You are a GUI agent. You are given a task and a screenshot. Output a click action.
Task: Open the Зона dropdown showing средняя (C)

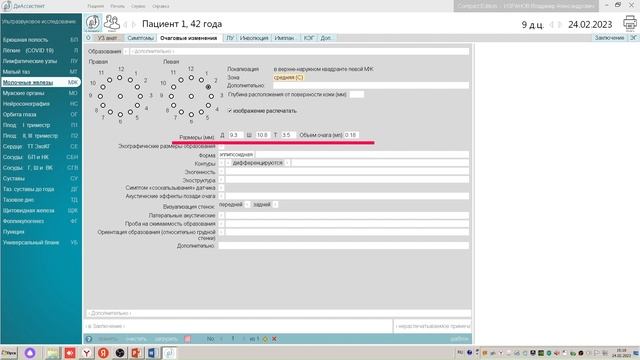(288, 77)
